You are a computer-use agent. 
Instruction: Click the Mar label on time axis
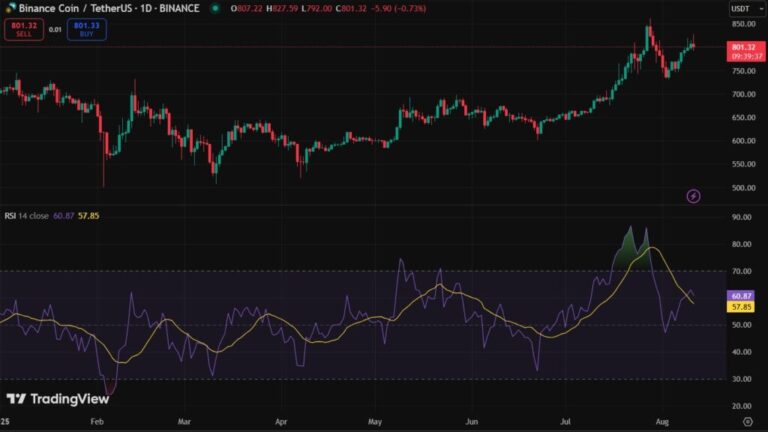tap(184, 422)
